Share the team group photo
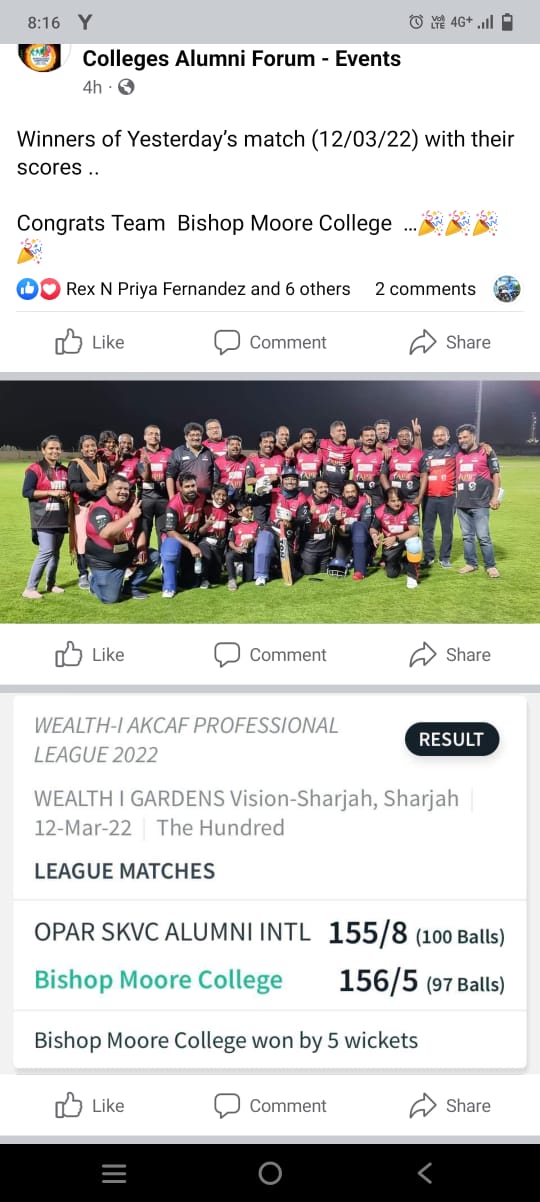 [450, 655]
